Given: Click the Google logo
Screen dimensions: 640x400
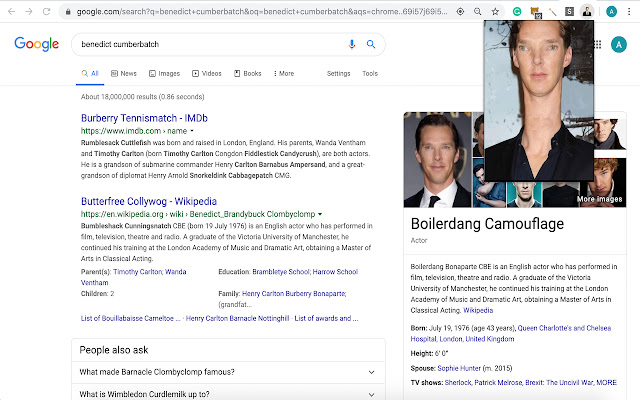Looking at the screenshot, I should coord(36,44).
